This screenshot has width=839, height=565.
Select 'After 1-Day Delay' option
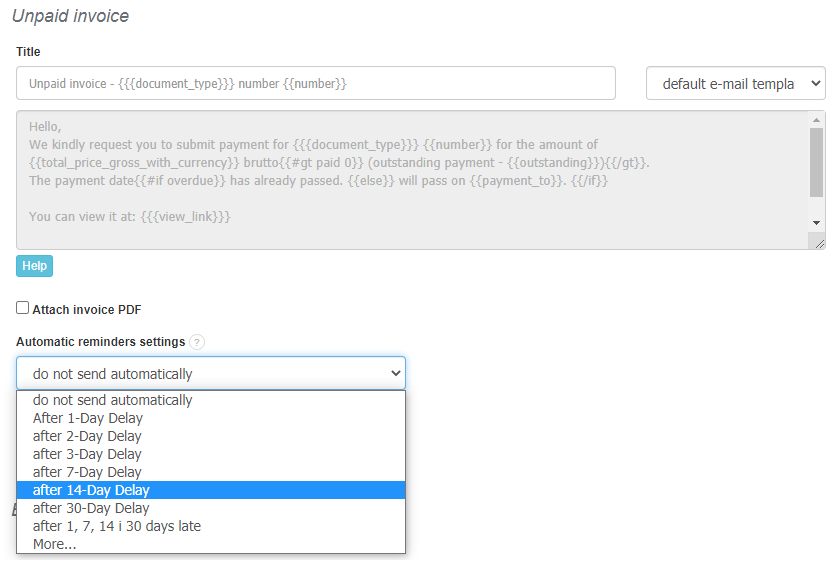[88, 418]
